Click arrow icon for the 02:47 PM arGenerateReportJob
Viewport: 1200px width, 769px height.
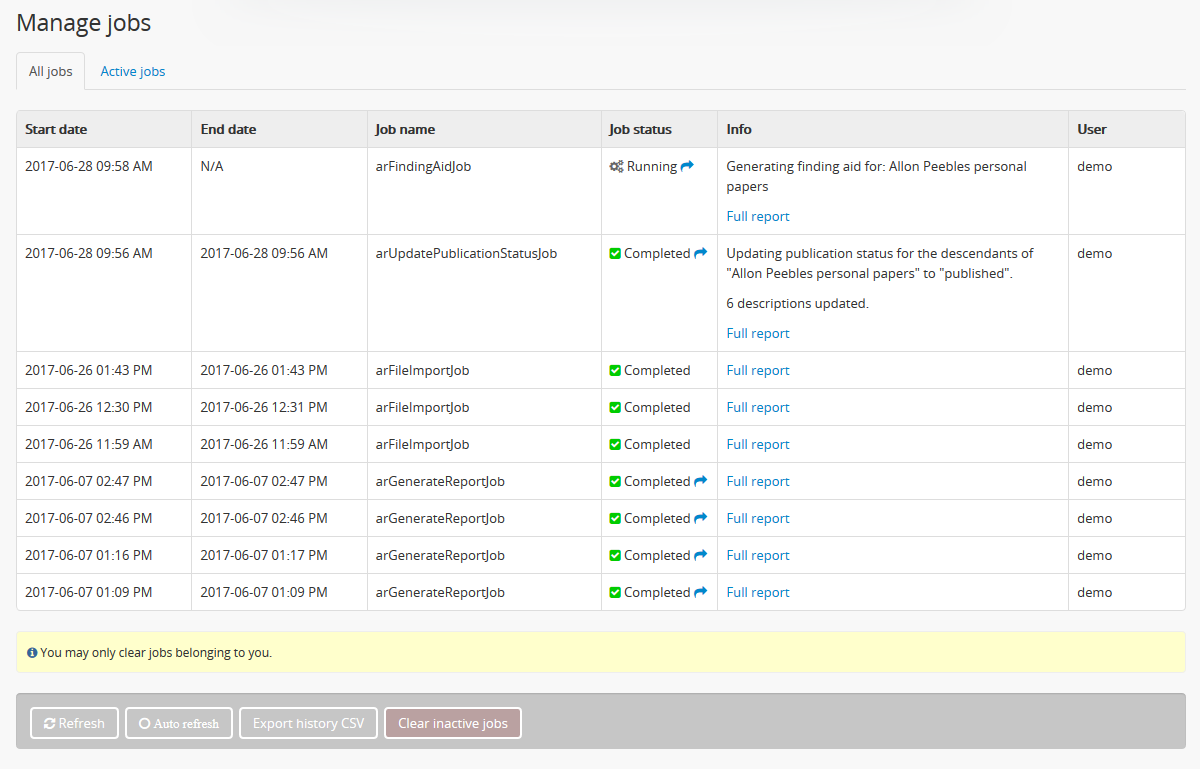pyautogui.click(x=700, y=482)
